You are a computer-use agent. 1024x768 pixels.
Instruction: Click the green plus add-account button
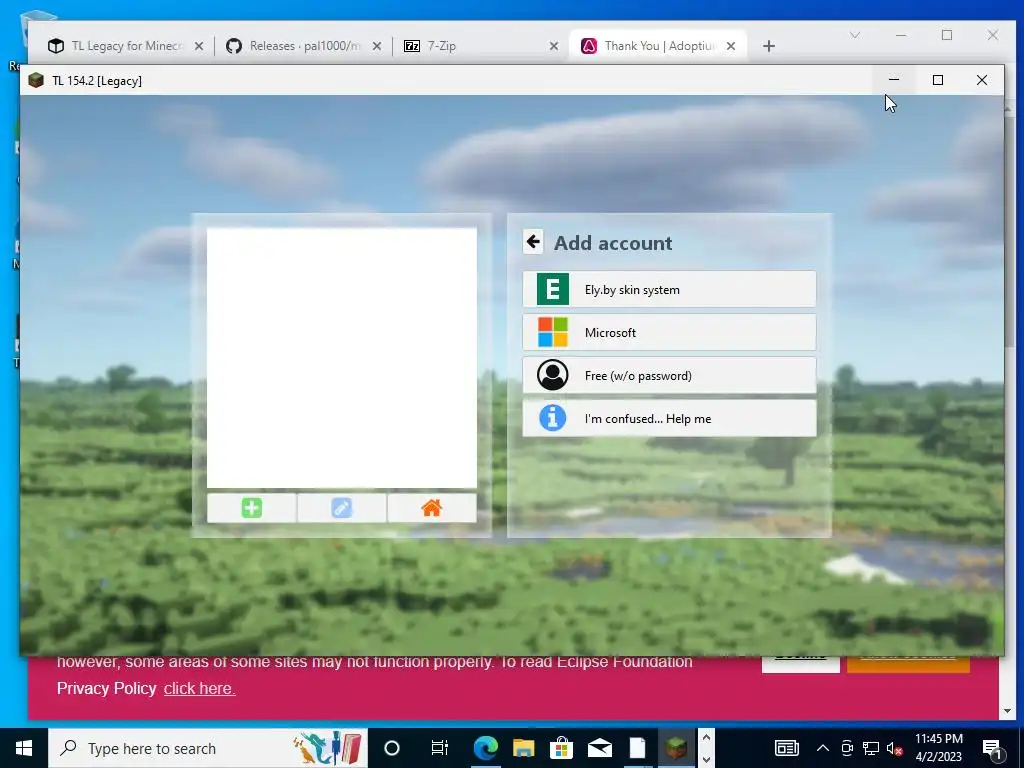click(x=251, y=508)
